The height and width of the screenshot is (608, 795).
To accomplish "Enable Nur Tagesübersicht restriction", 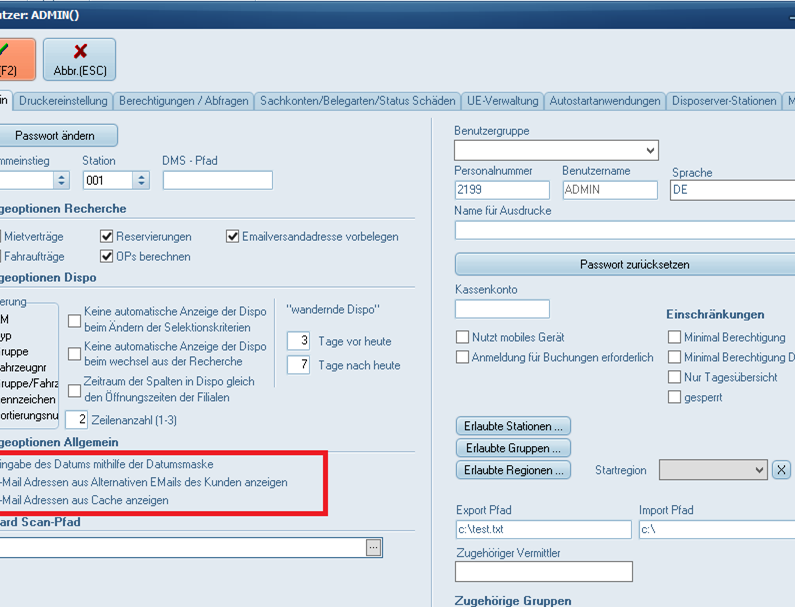I will pos(675,378).
